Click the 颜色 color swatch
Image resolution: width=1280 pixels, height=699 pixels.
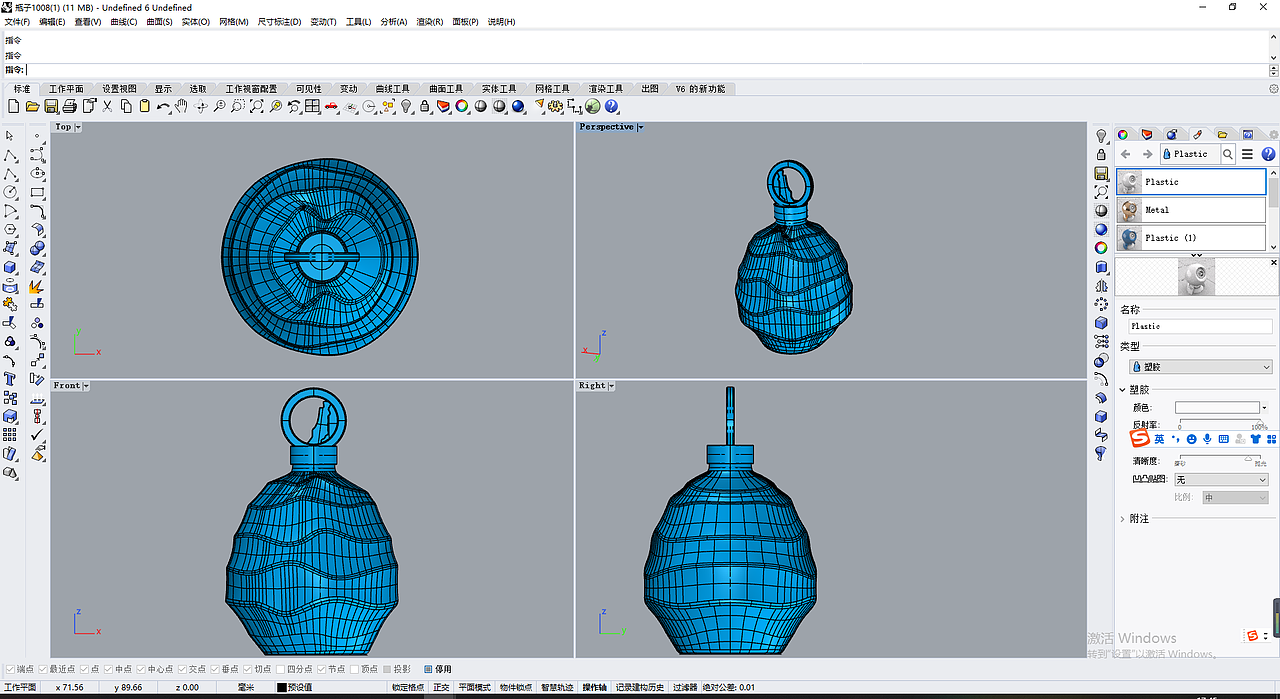point(1217,408)
